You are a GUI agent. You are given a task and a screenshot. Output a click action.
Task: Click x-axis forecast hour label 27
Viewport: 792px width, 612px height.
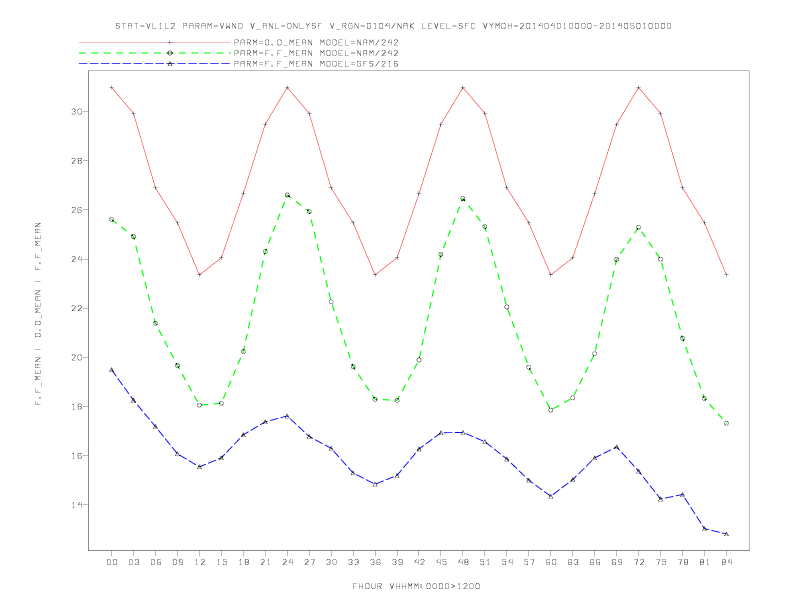[x=309, y=562]
